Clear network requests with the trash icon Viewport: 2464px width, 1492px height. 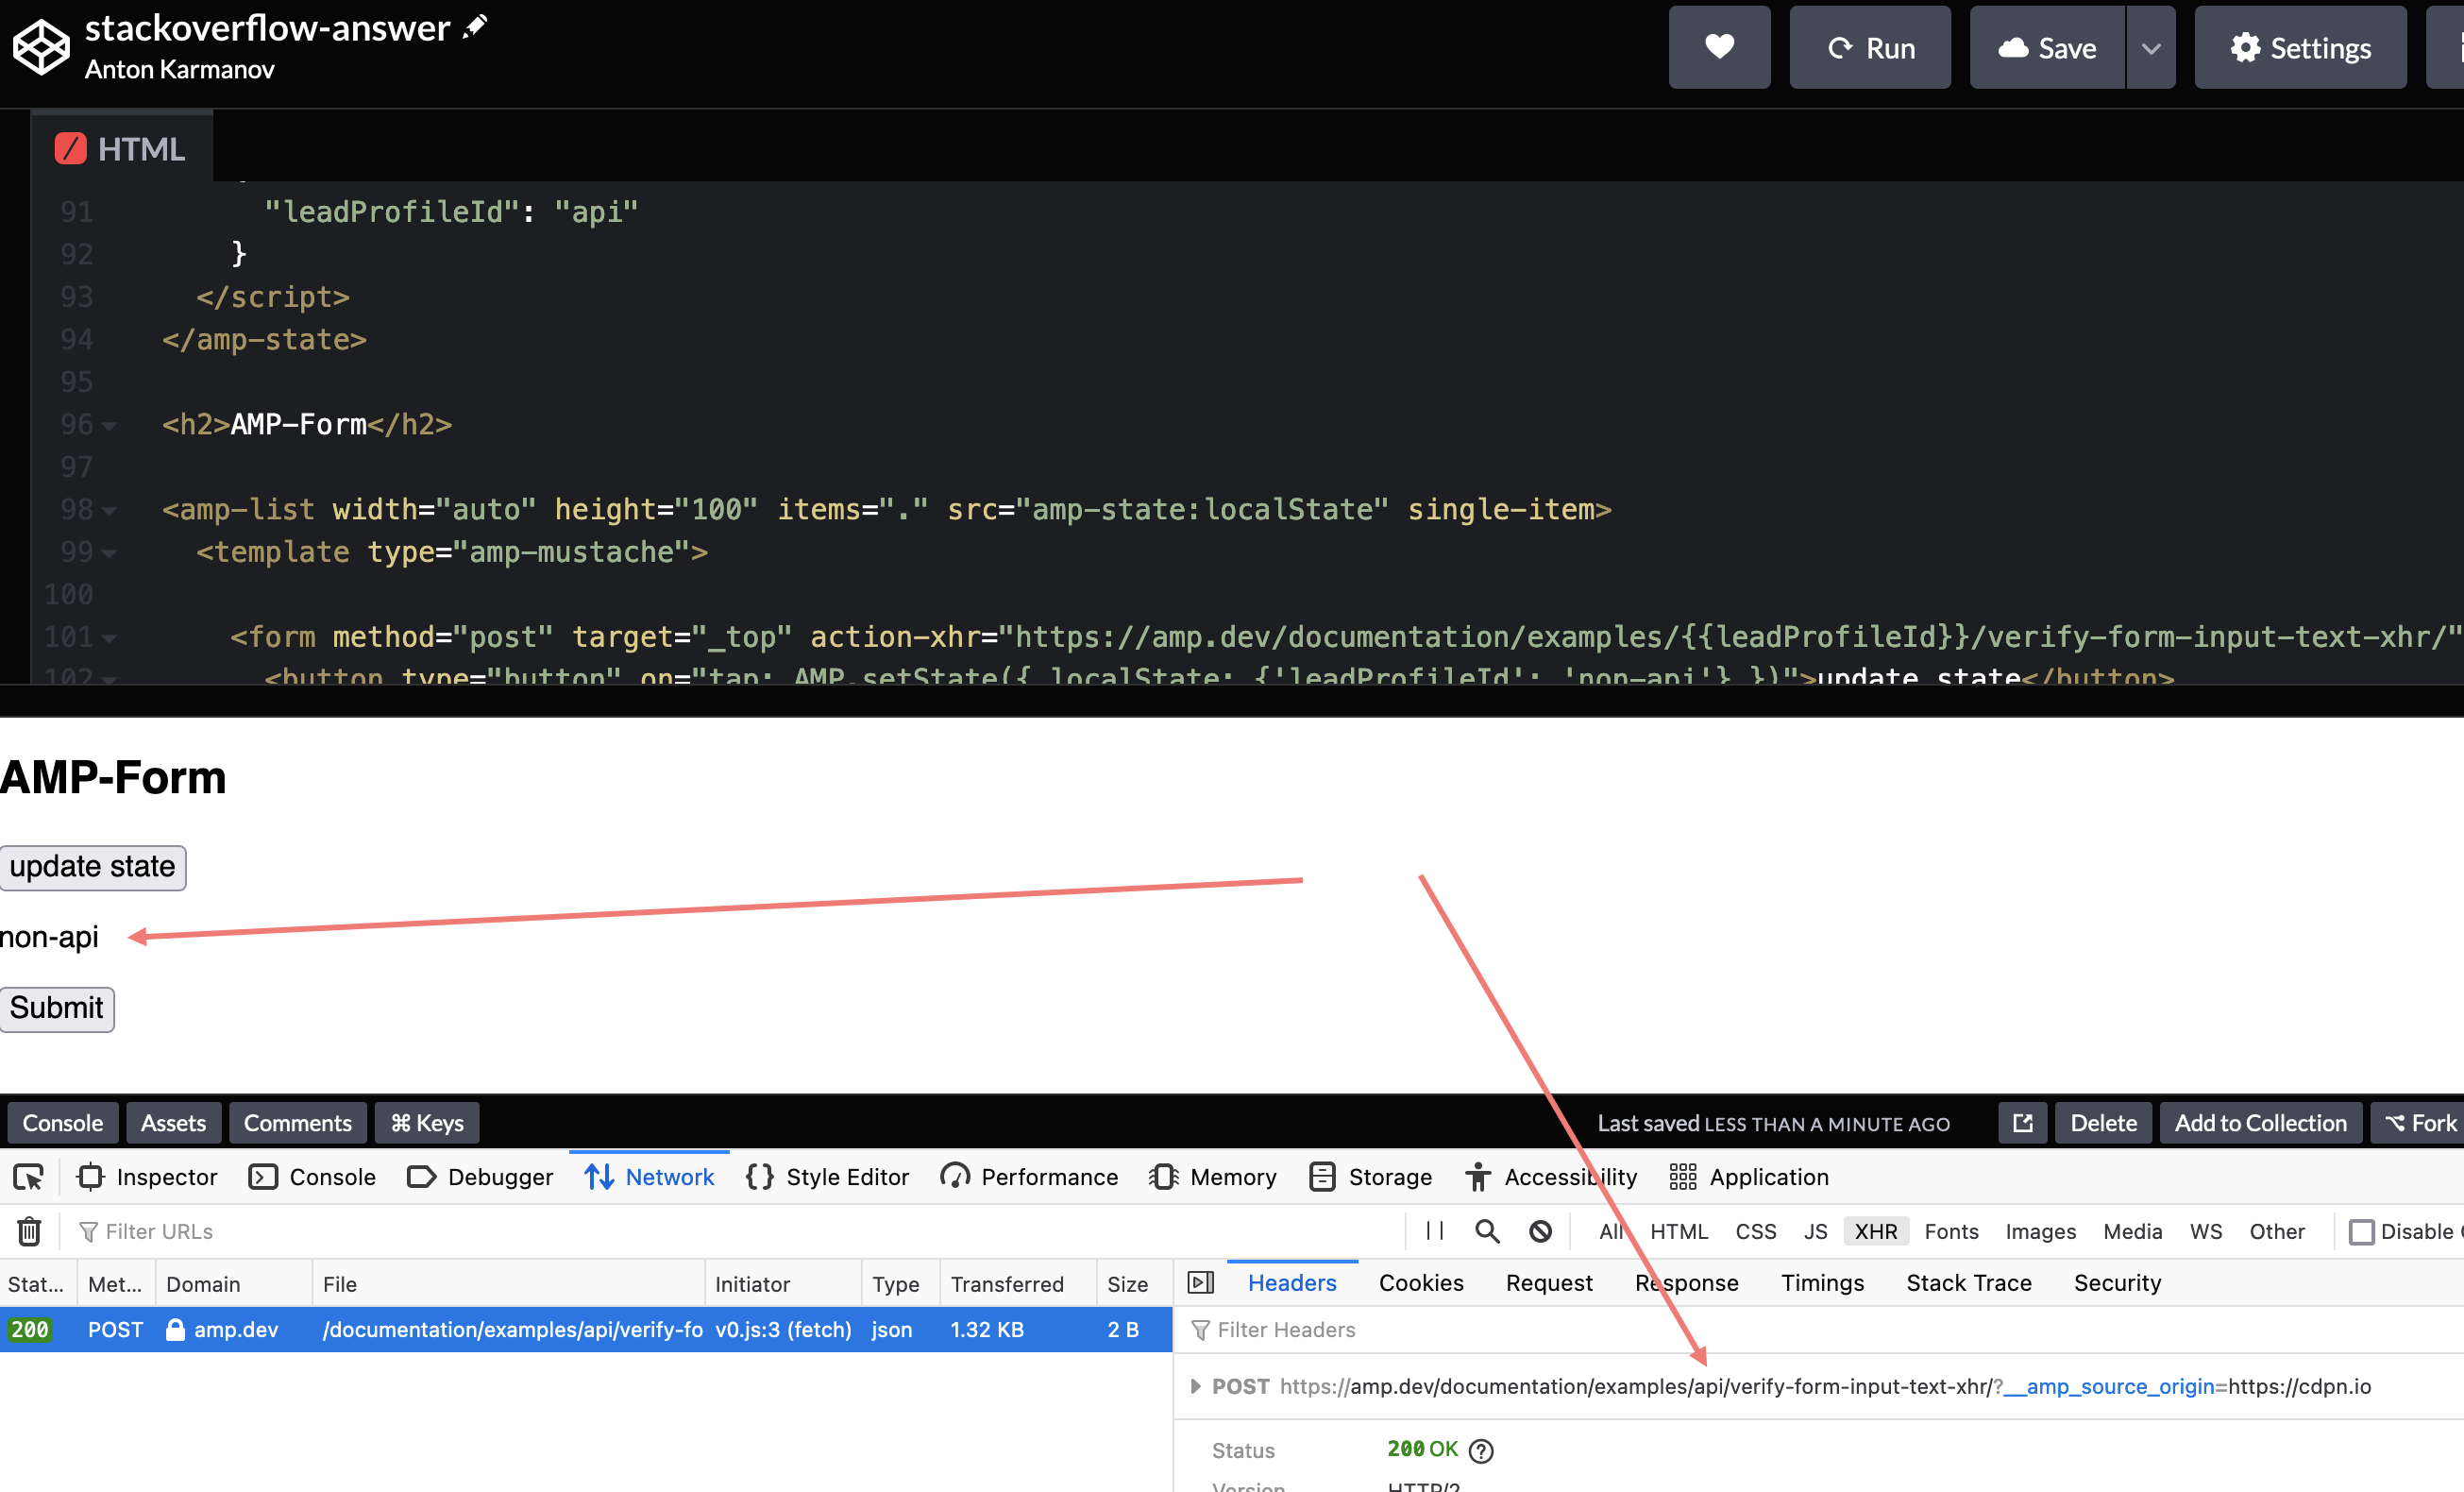click(x=29, y=1231)
